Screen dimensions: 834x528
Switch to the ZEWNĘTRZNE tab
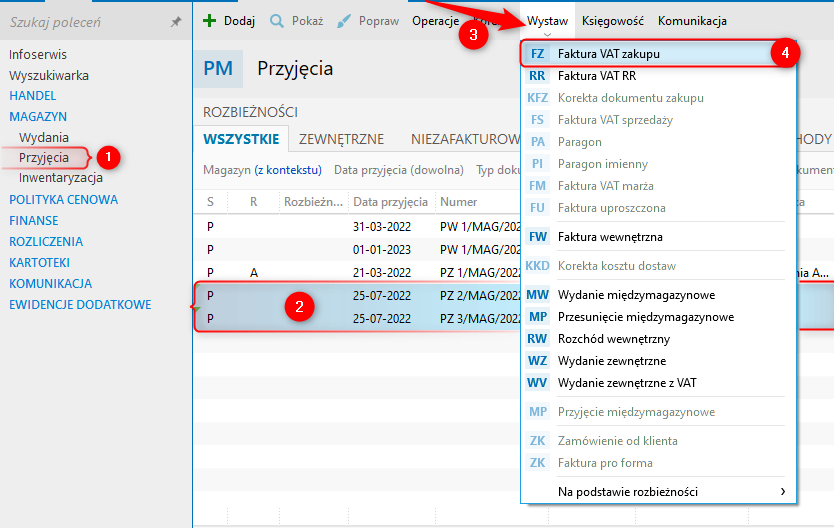[341, 139]
